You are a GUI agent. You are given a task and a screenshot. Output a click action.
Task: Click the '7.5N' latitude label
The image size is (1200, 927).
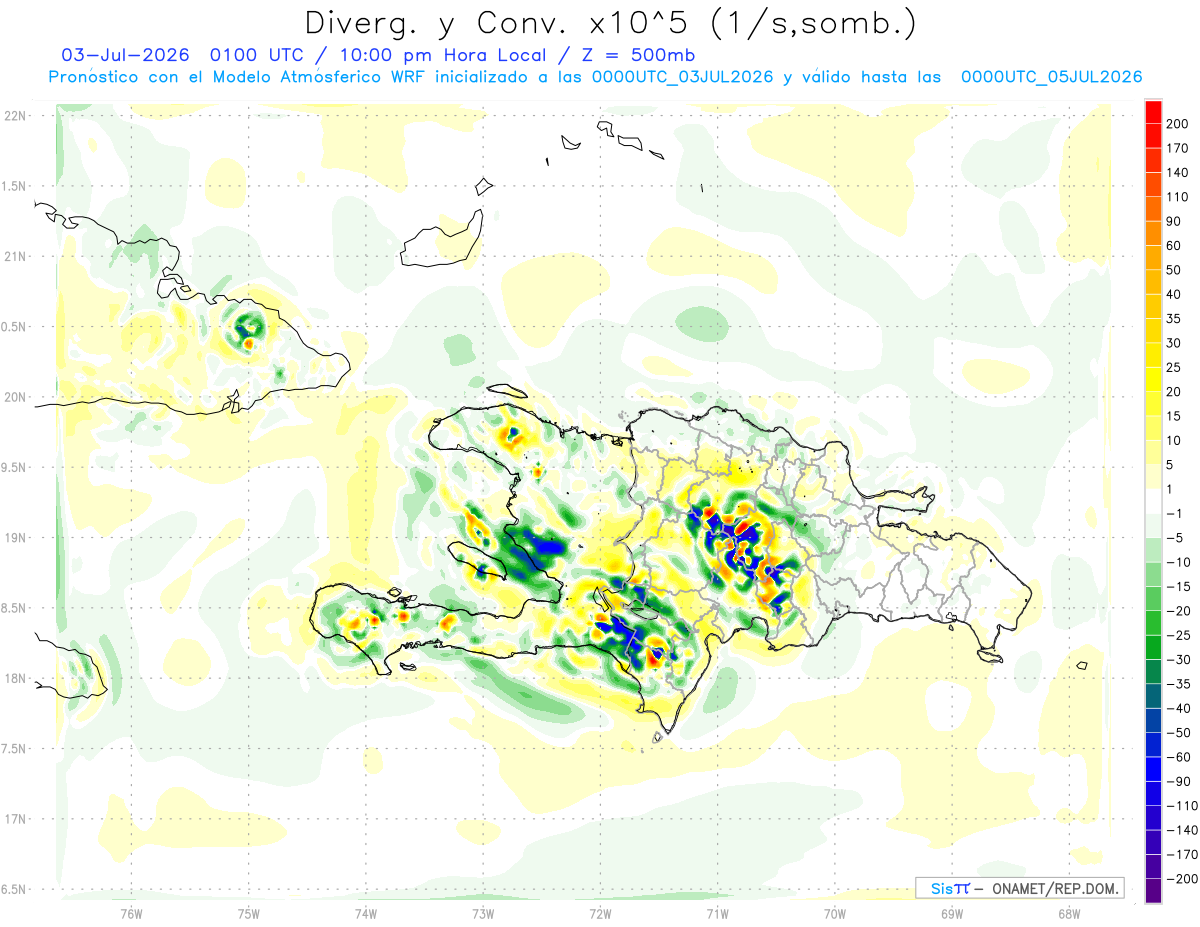coord(14,749)
